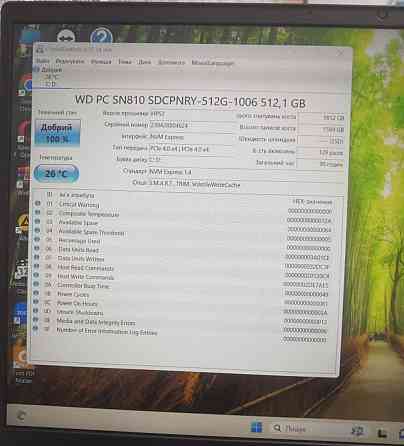The height and width of the screenshot is (446, 404).
Task: Open the Файл menu
Action: 43,61
